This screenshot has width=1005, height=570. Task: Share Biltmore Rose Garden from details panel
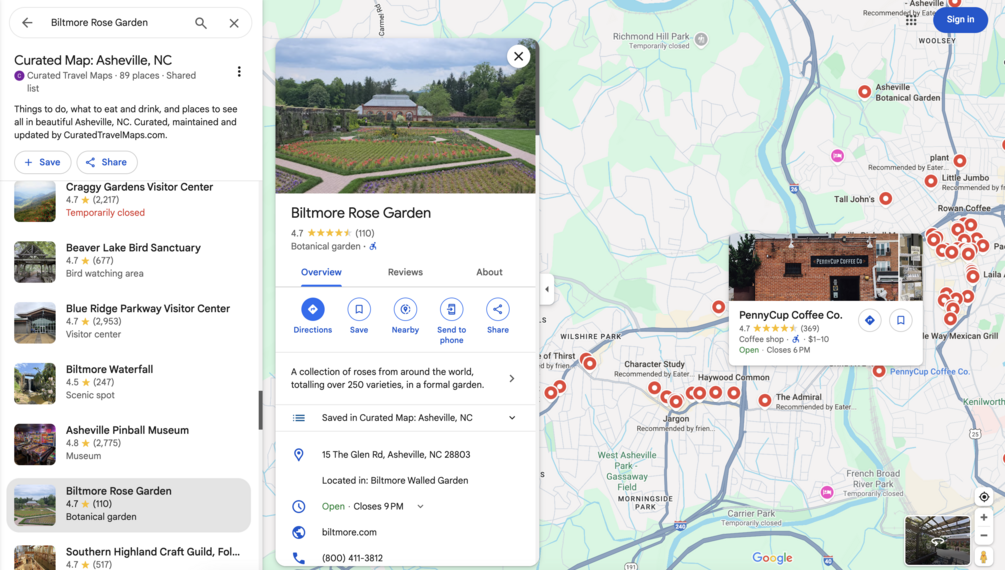(498, 316)
